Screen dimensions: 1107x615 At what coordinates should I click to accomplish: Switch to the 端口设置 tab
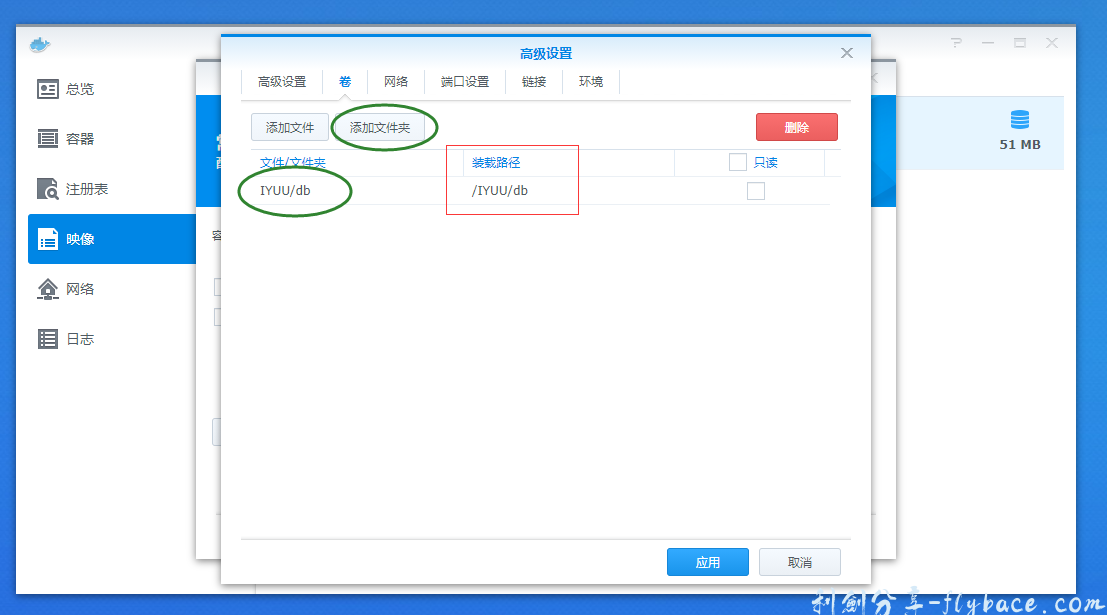(464, 82)
